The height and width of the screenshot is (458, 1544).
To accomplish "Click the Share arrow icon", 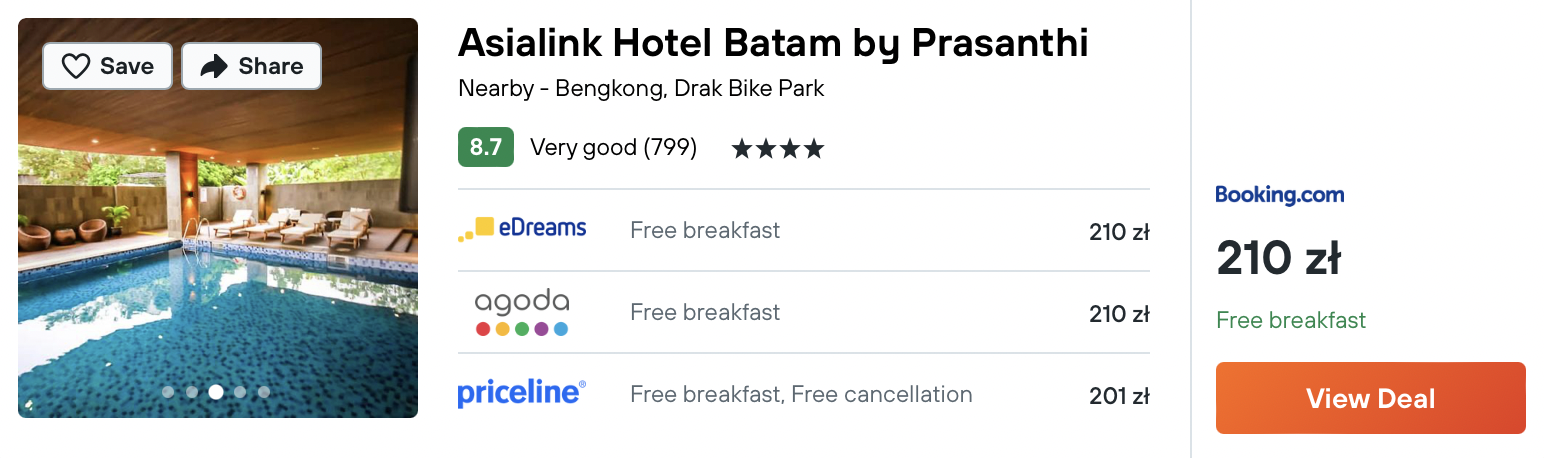I will [214, 66].
